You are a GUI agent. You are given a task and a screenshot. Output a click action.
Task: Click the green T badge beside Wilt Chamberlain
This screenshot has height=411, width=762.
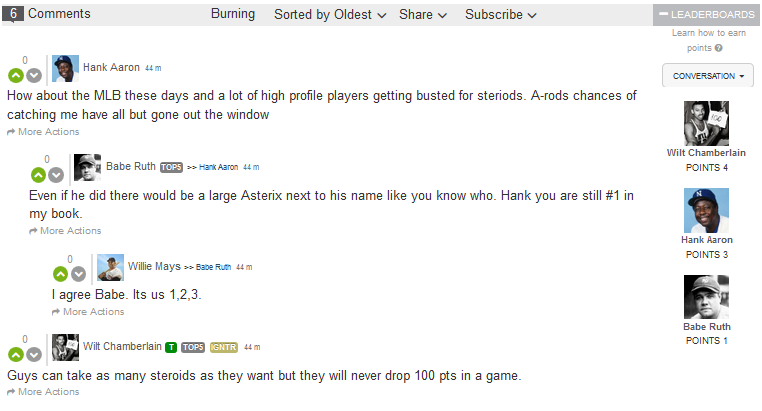point(171,347)
